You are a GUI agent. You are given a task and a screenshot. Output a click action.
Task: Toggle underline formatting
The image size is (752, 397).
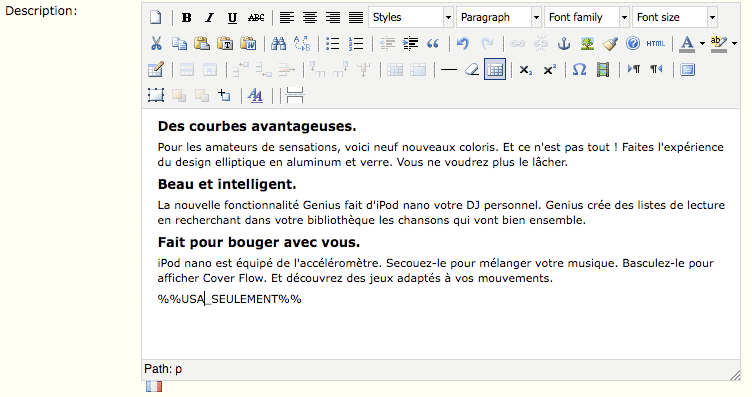233,18
